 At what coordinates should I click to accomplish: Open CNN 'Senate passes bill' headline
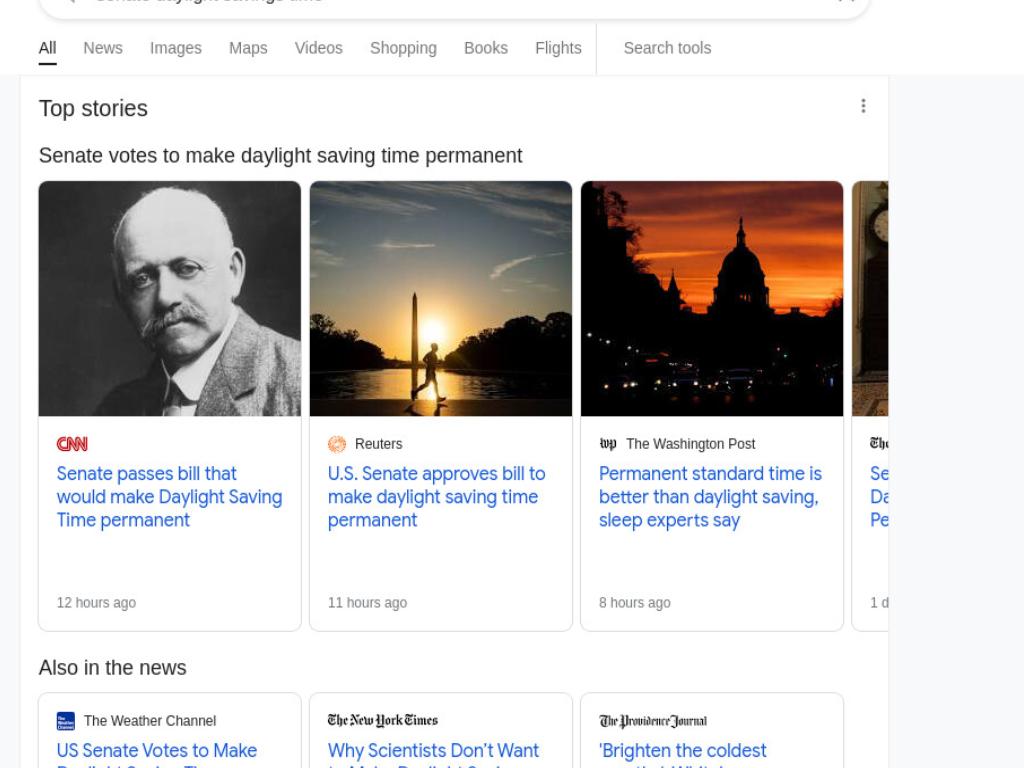(169, 497)
